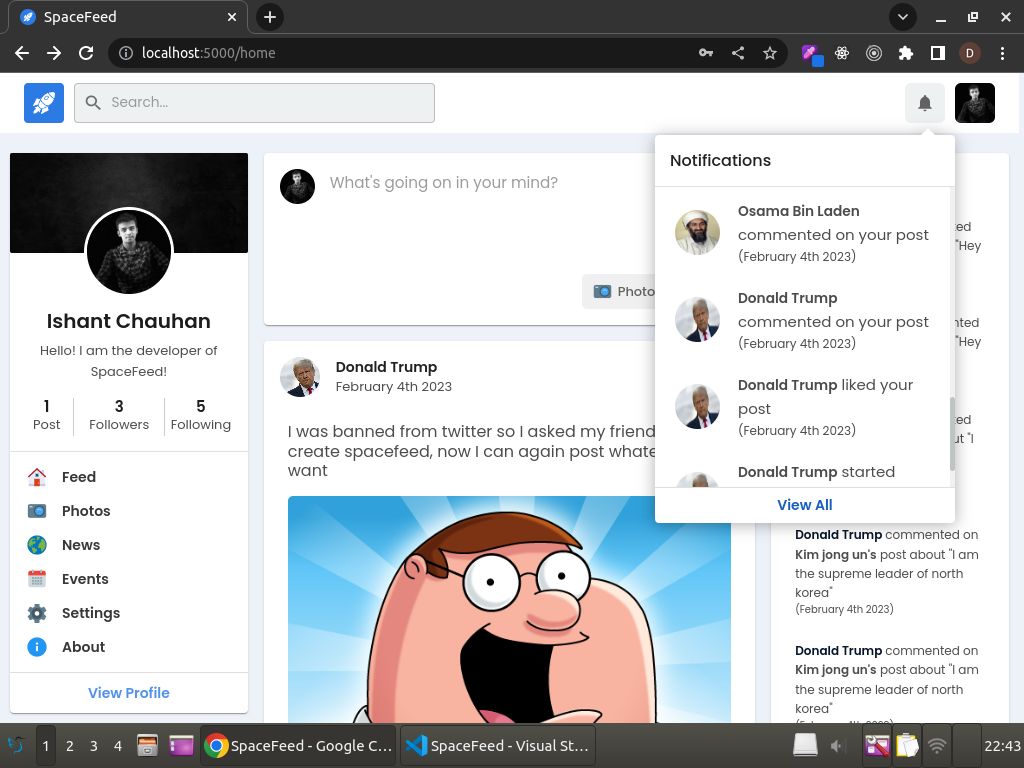Click the search magnifier icon

point(93,103)
